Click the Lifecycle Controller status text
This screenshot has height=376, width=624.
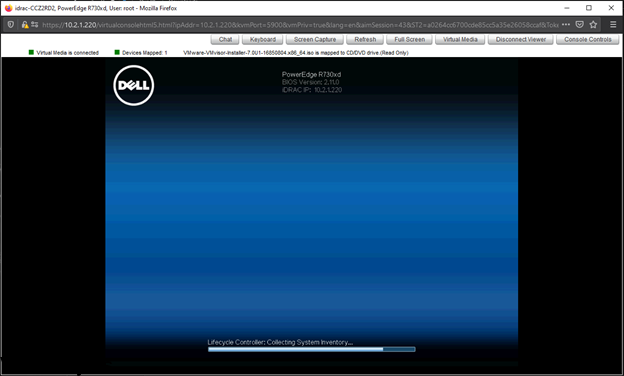click(x=280, y=342)
